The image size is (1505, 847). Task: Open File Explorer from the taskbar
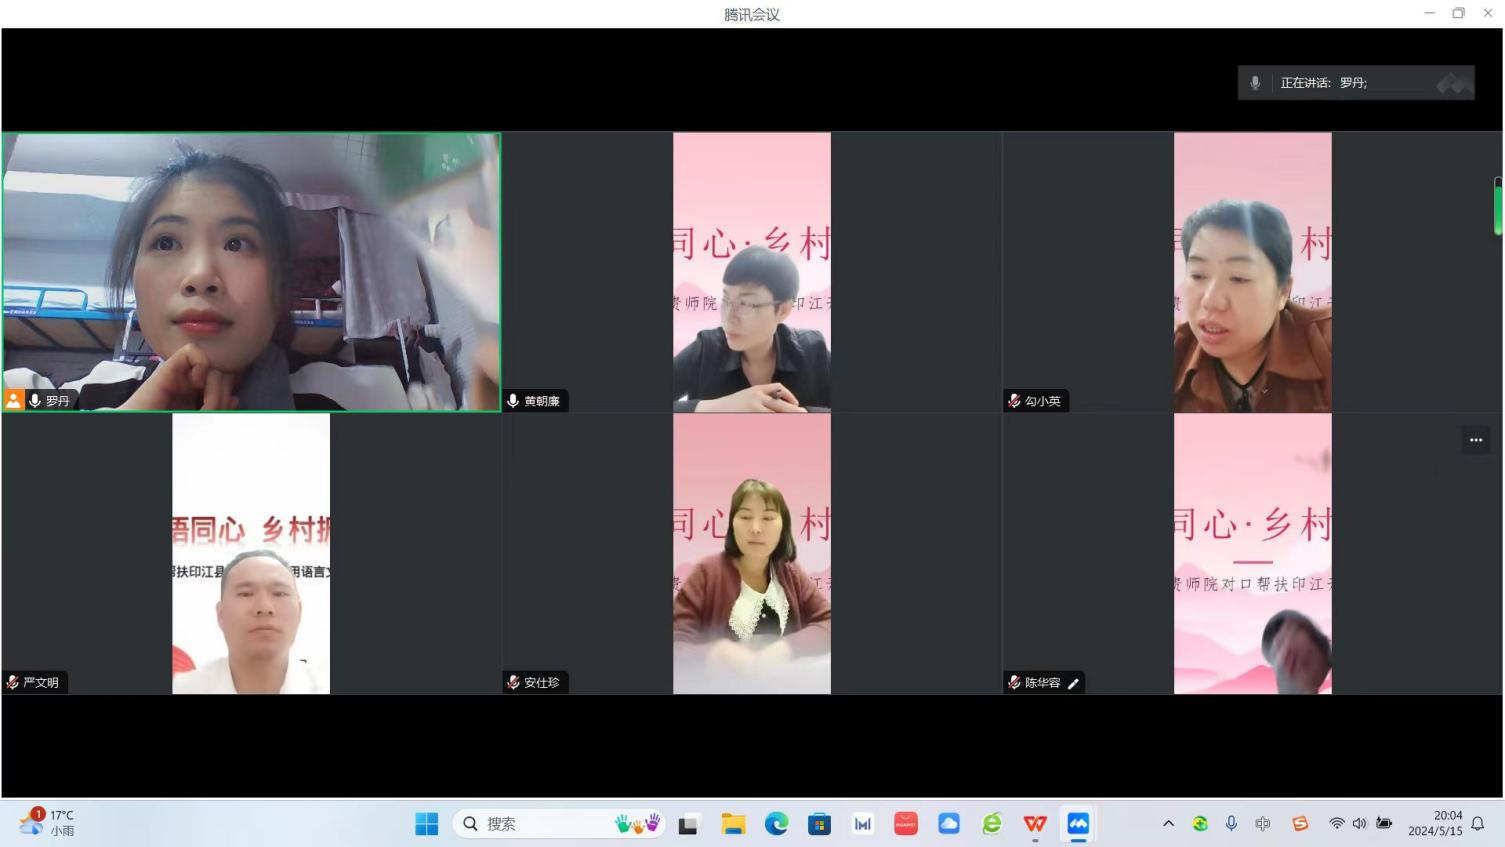coord(733,824)
